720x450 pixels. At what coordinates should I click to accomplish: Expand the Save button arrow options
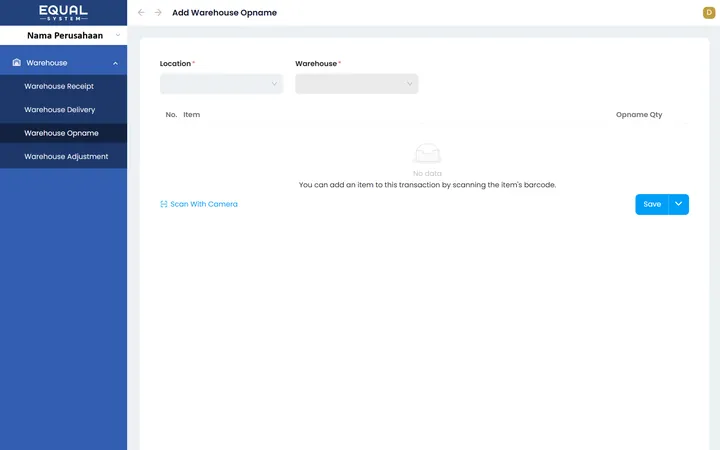point(679,204)
